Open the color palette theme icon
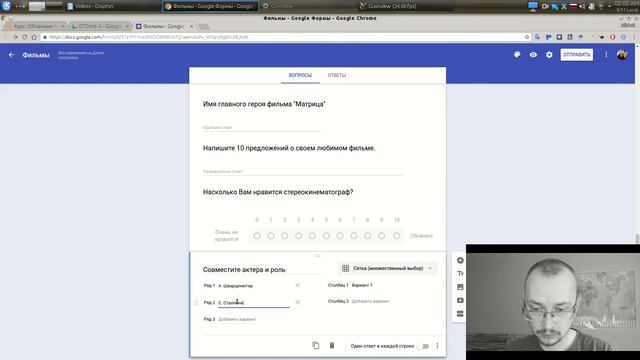The width and height of the screenshot is (640, 360). tap(517, 55)
